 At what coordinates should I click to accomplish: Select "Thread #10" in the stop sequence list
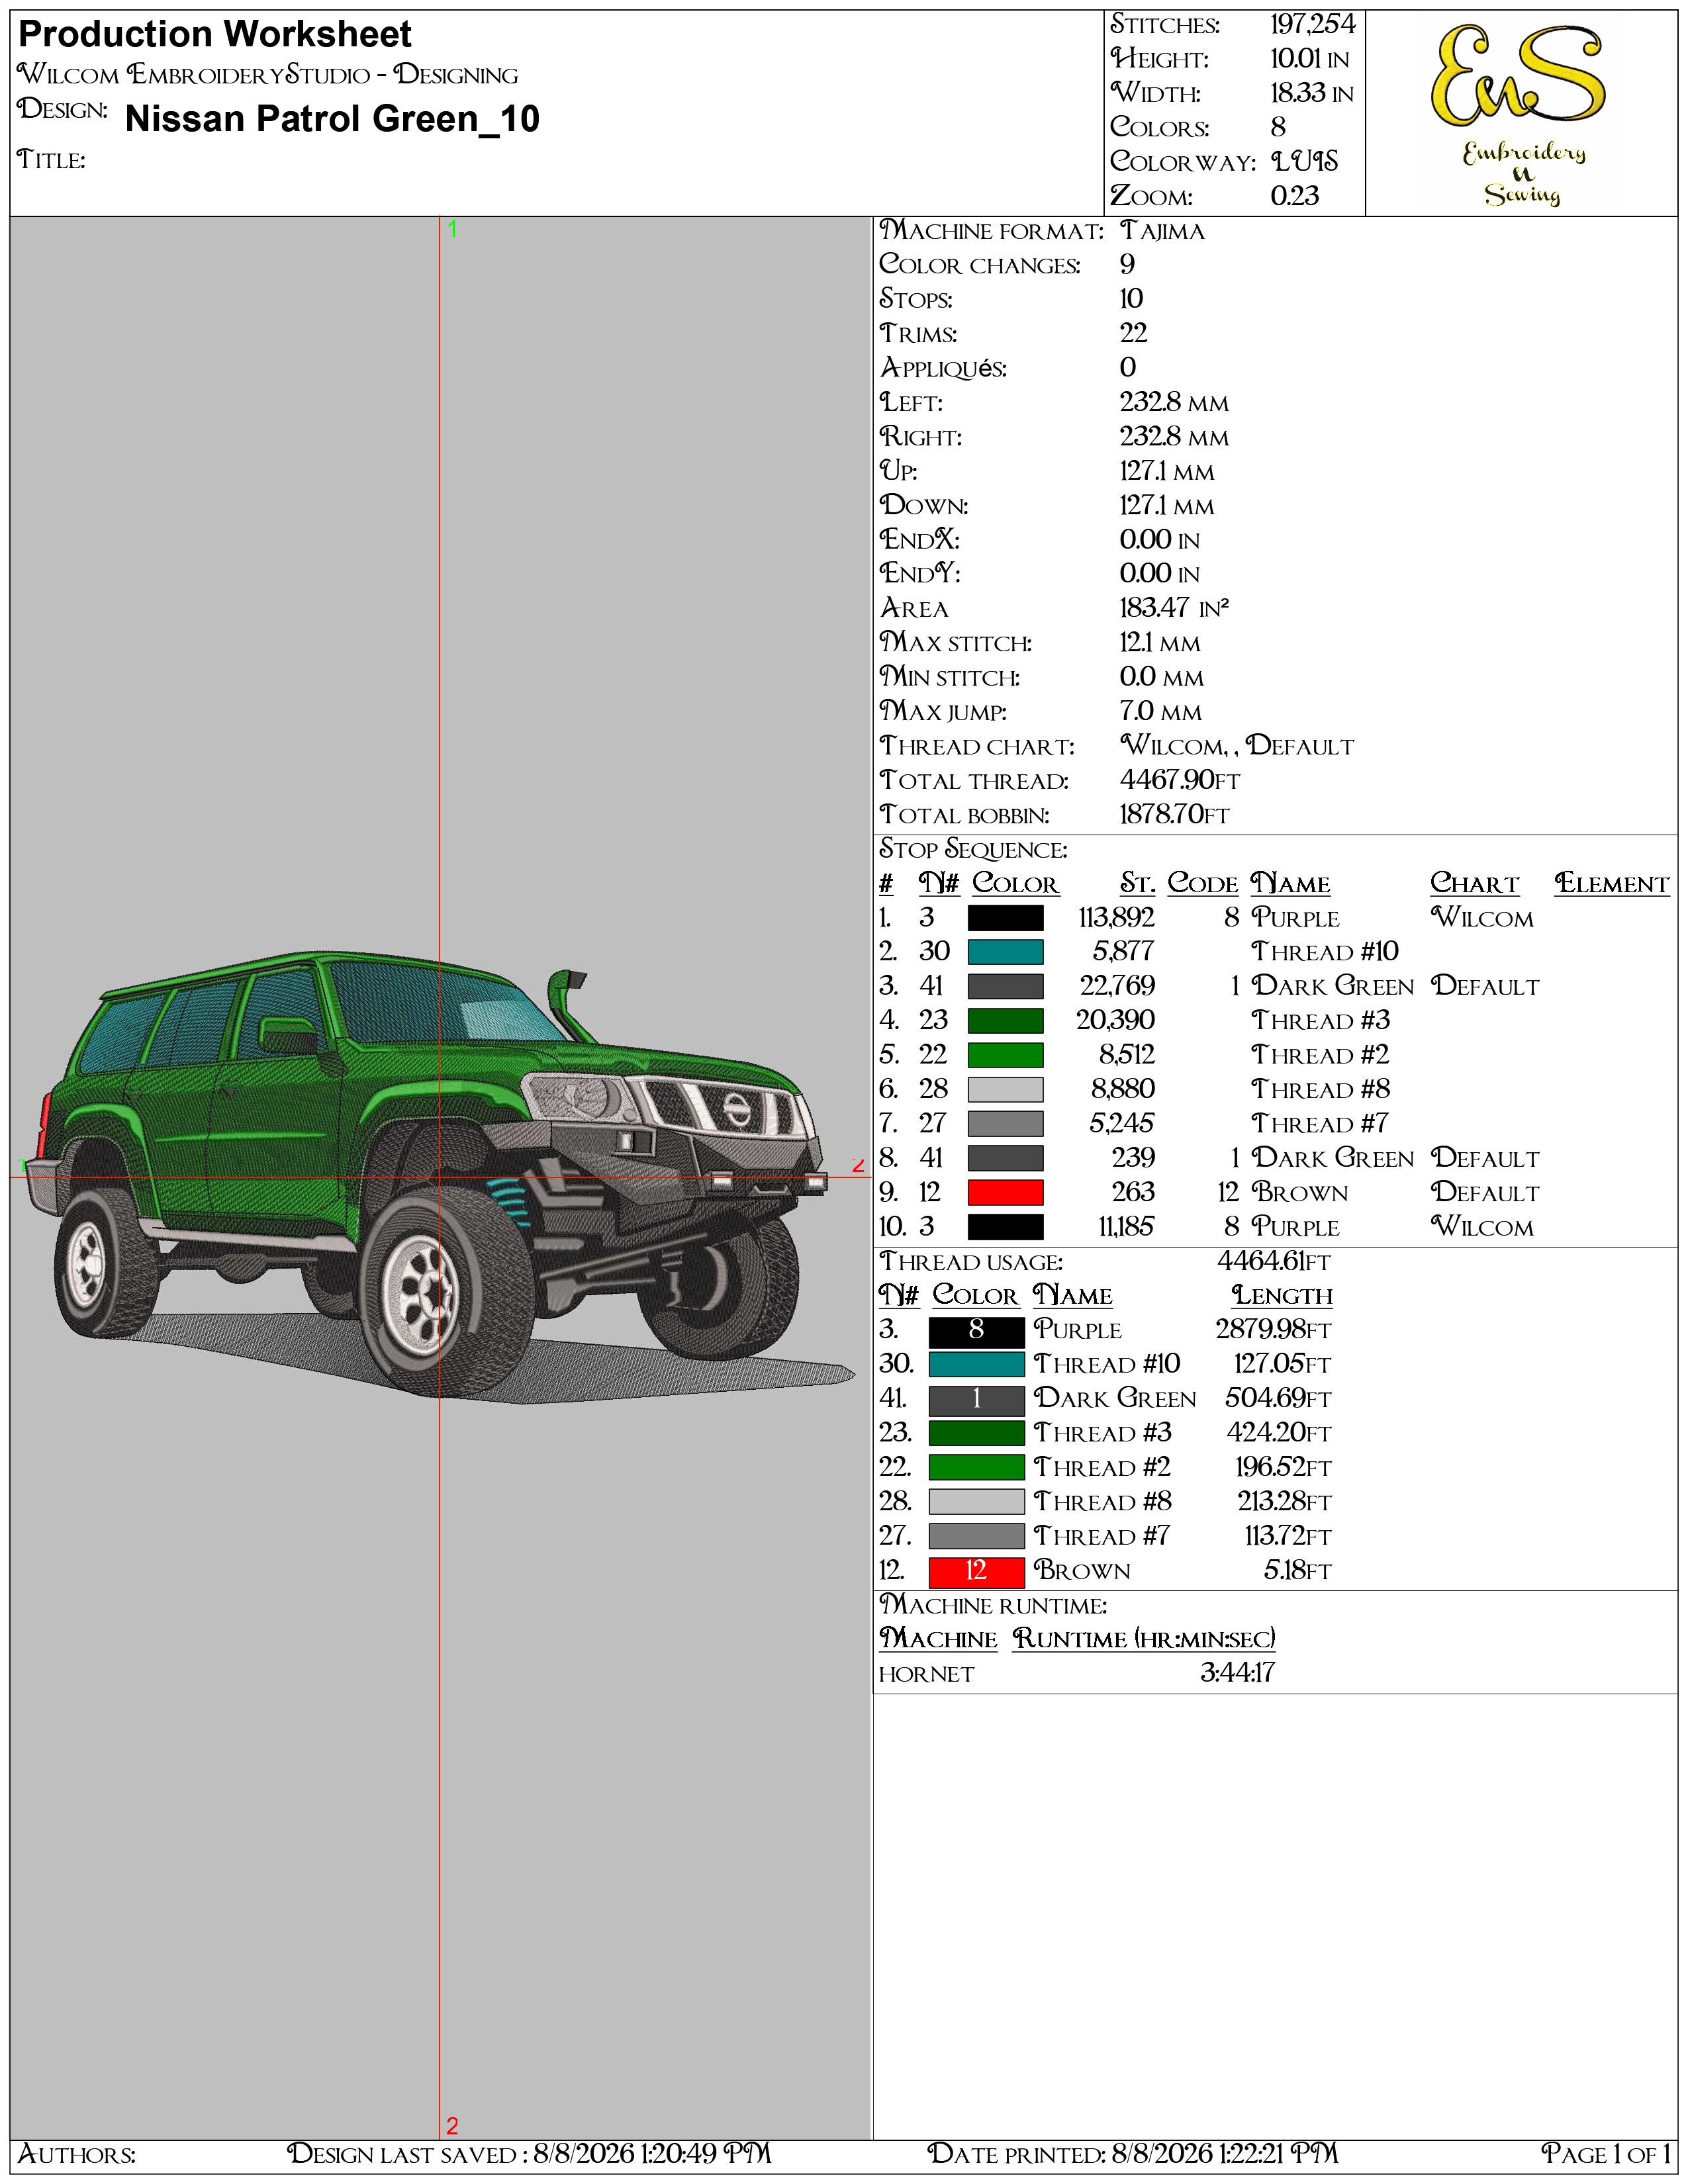[x=1325, y=952]
